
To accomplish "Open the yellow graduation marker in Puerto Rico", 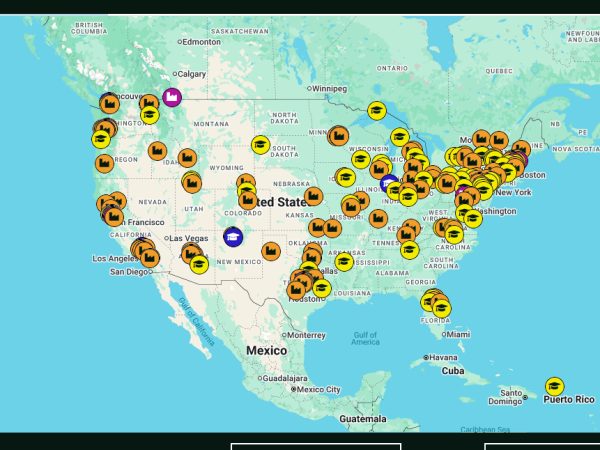I will pos(554,386).
